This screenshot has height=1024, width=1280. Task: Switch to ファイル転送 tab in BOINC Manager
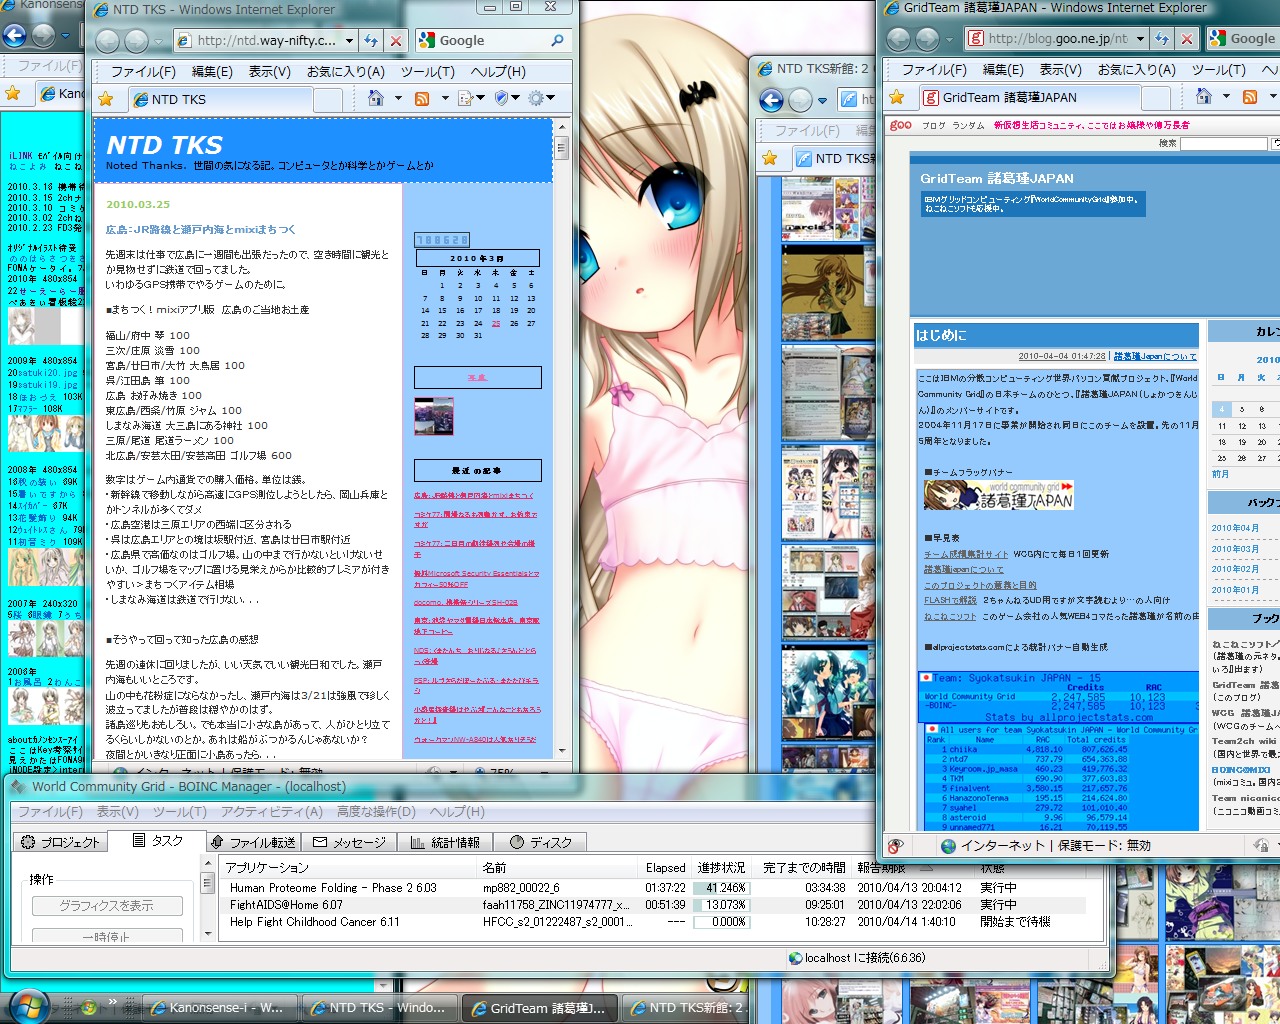coord(252,842)
